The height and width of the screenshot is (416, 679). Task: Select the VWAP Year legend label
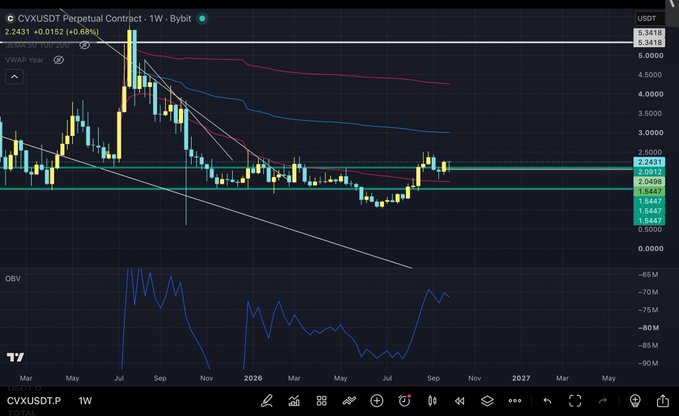[25, 60]
